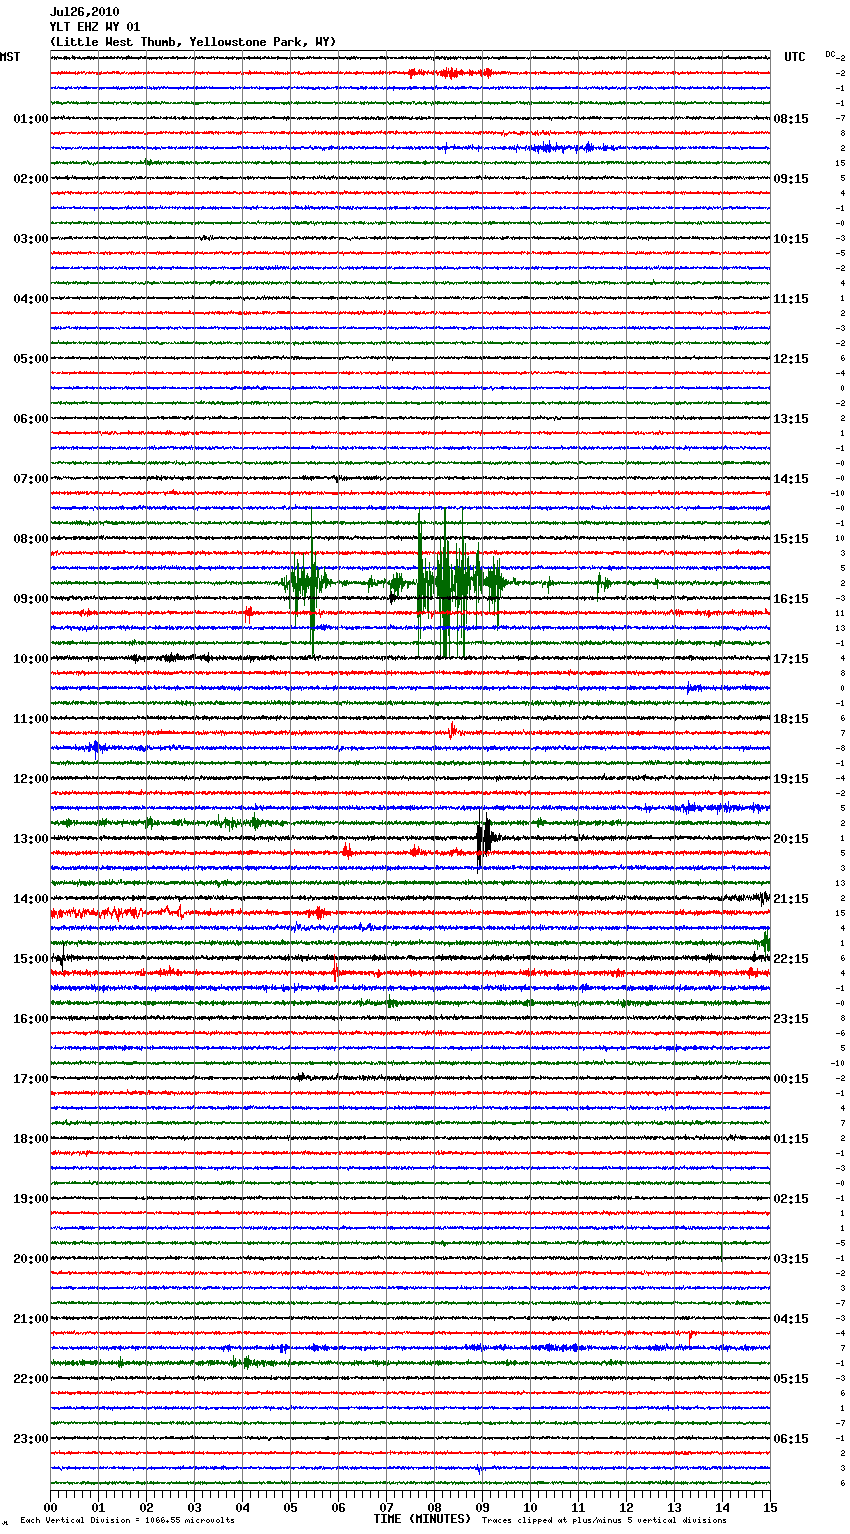The height and width of the screenshot is (1534, 850).
Task: Click the 'UTC' axis heading
Action: (x=795, y=57)
